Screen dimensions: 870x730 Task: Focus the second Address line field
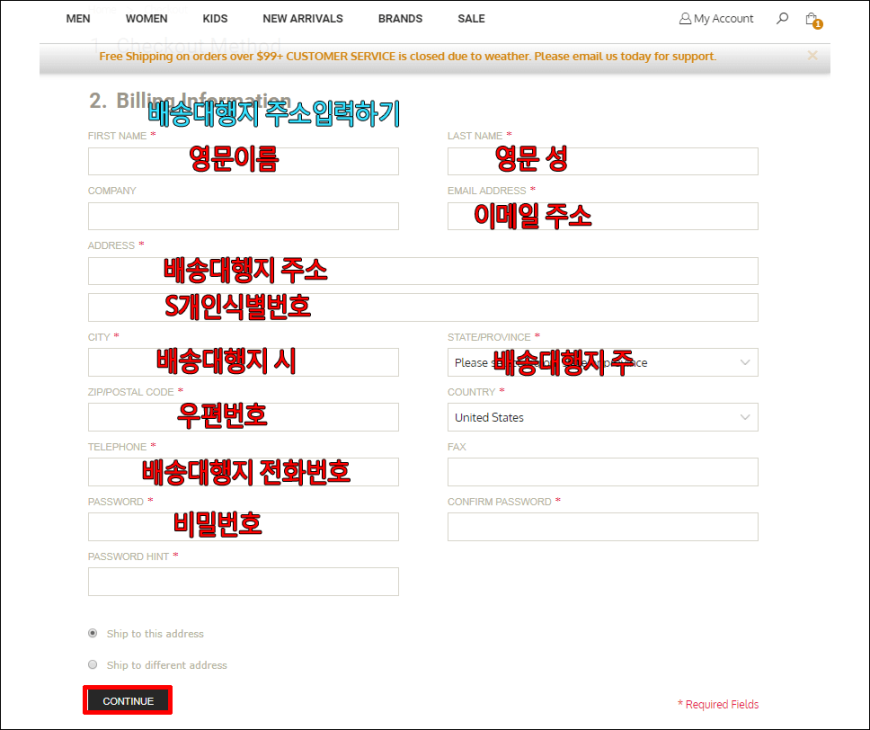pos(423,307)
